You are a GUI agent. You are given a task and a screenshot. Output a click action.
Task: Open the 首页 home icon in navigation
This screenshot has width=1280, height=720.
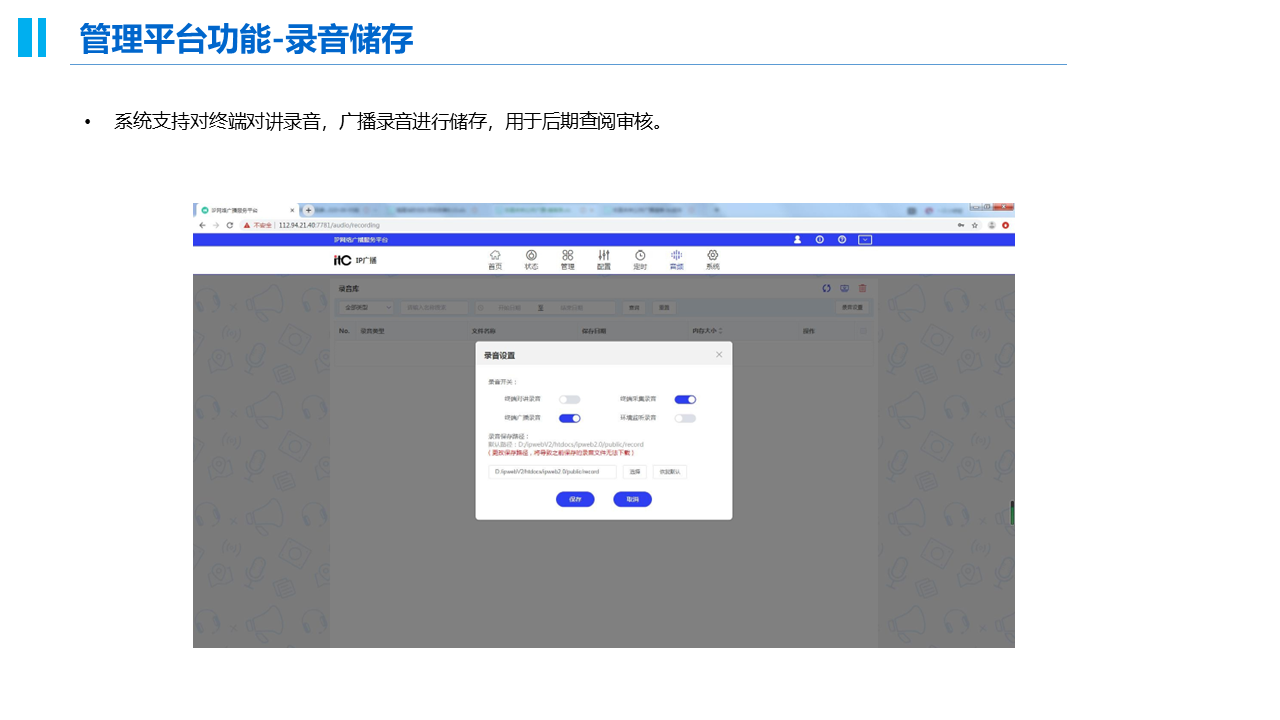point(495,259)
